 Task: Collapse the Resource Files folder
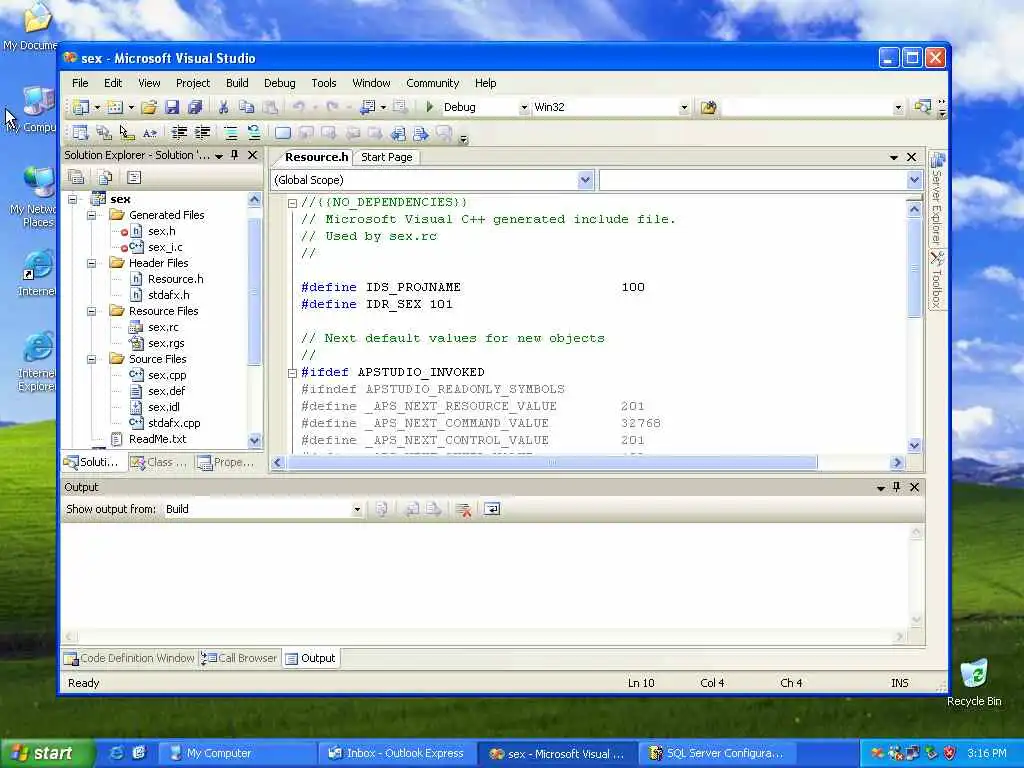(x=91, y=311)
